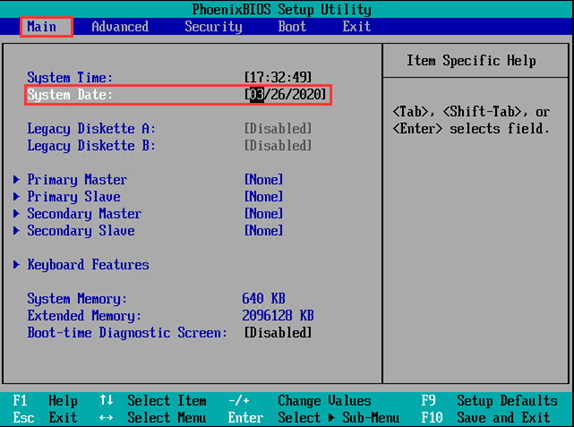Open the Keyboard Features submenu label

(x=88, y=265)
